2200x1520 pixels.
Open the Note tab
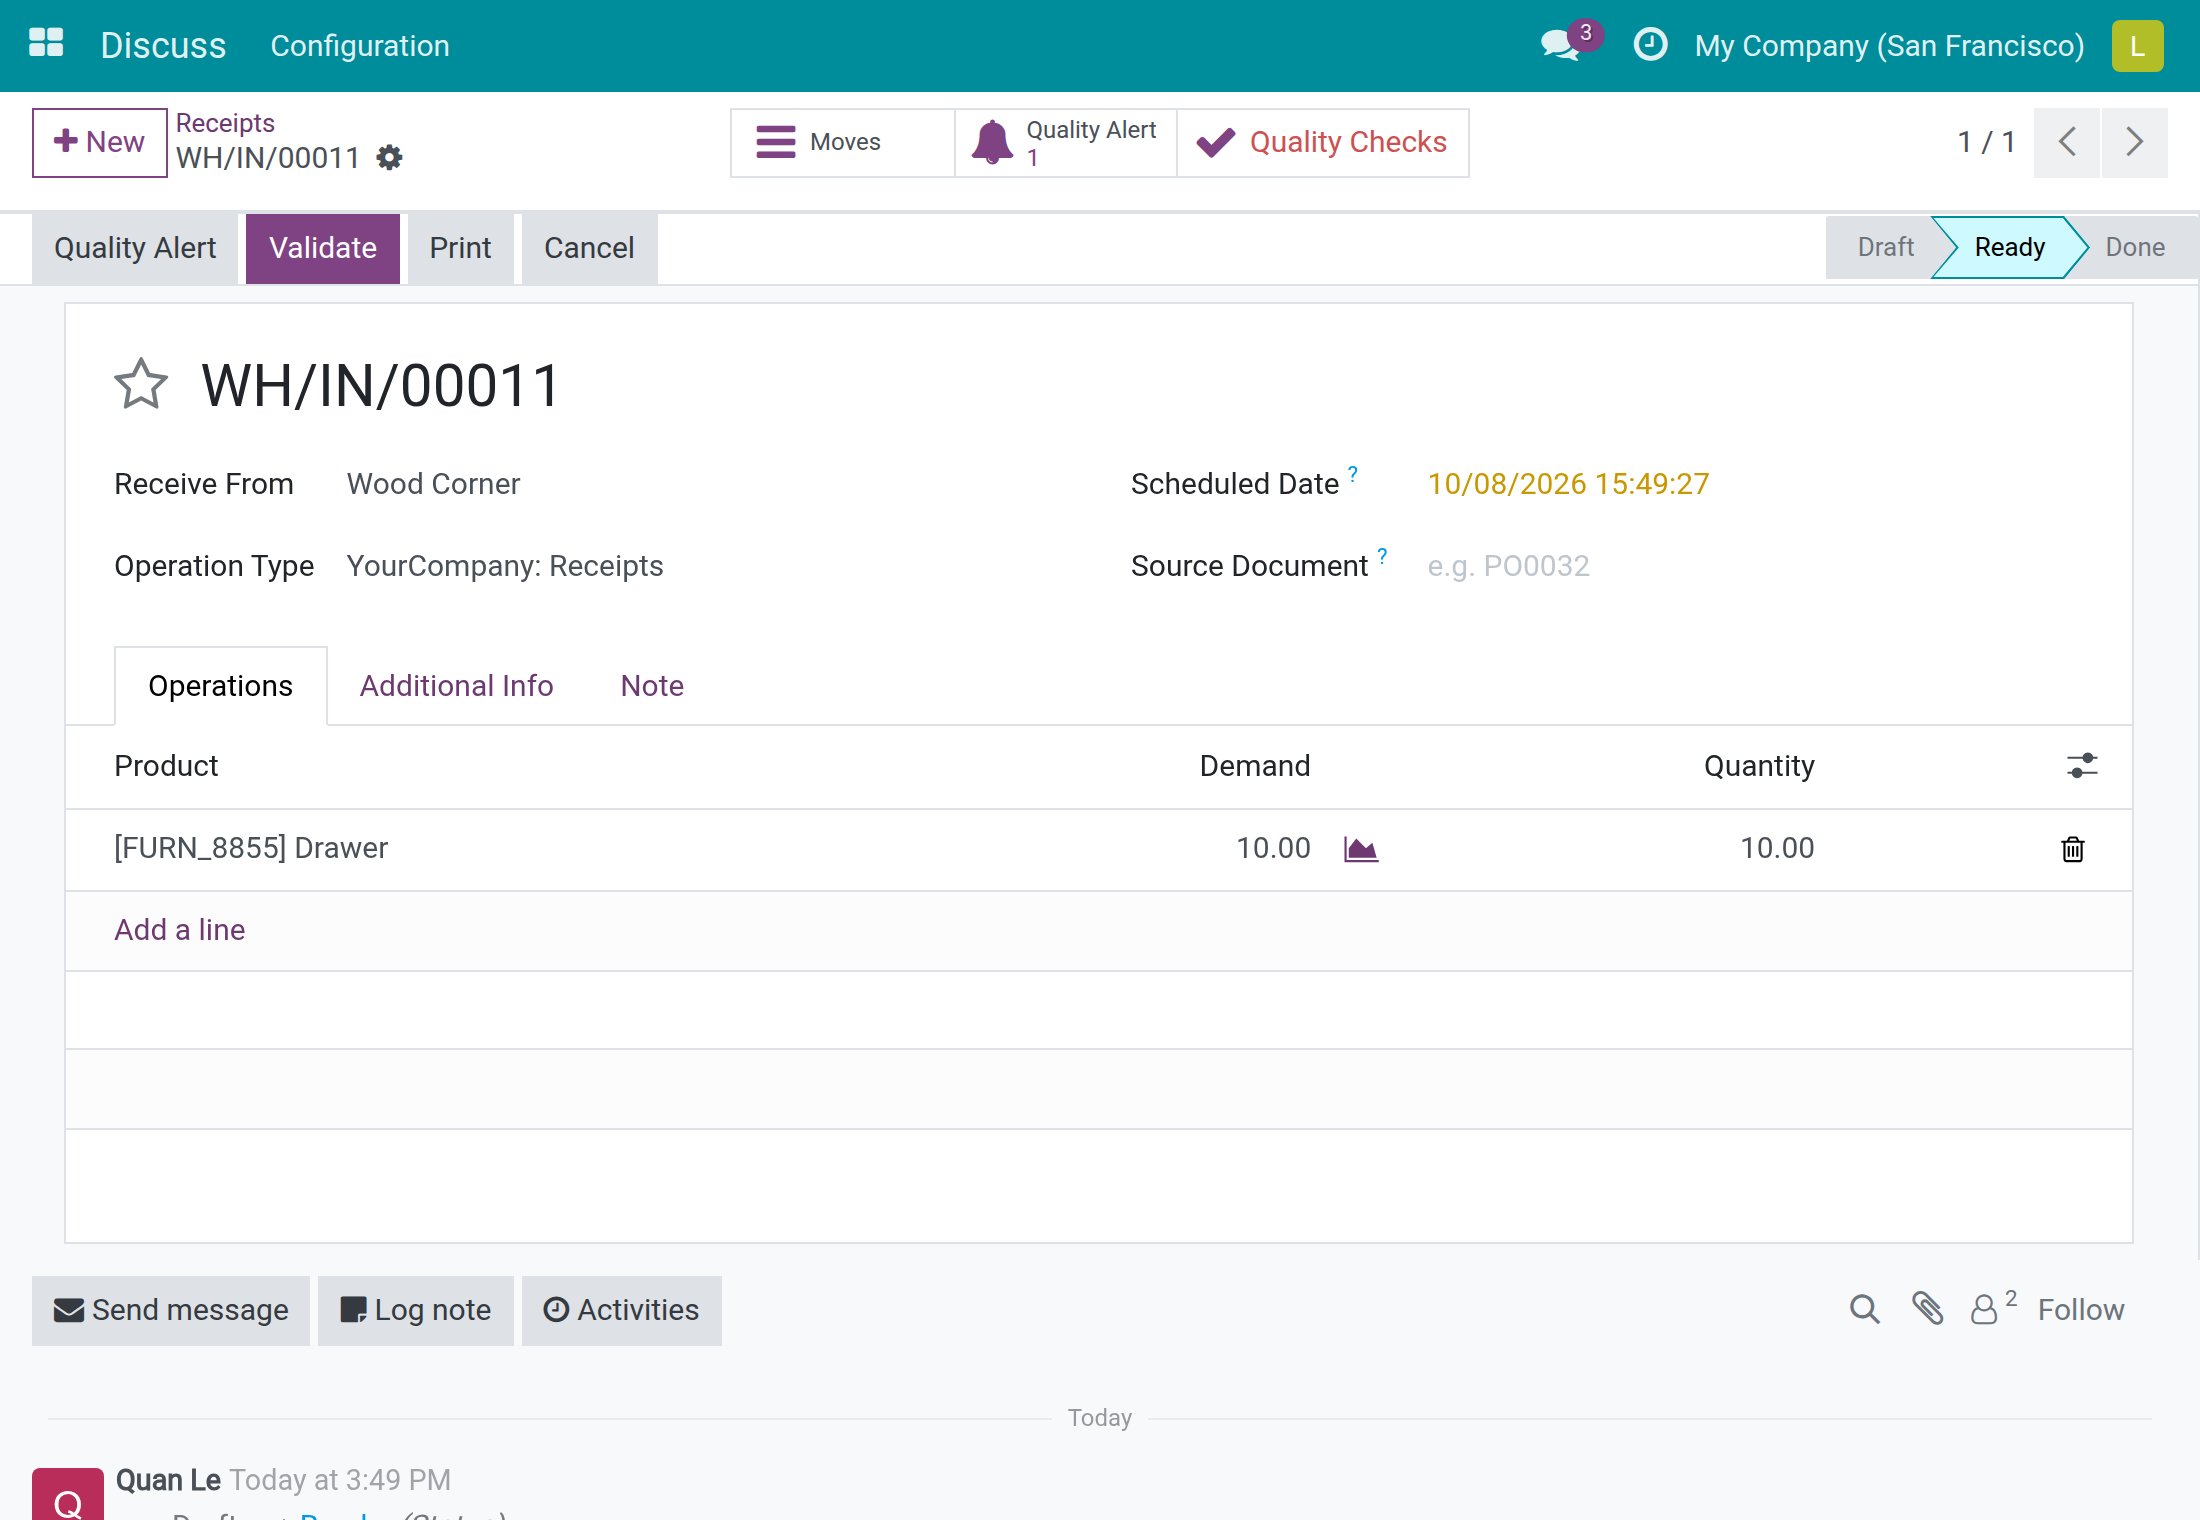[x=652, y=686]
